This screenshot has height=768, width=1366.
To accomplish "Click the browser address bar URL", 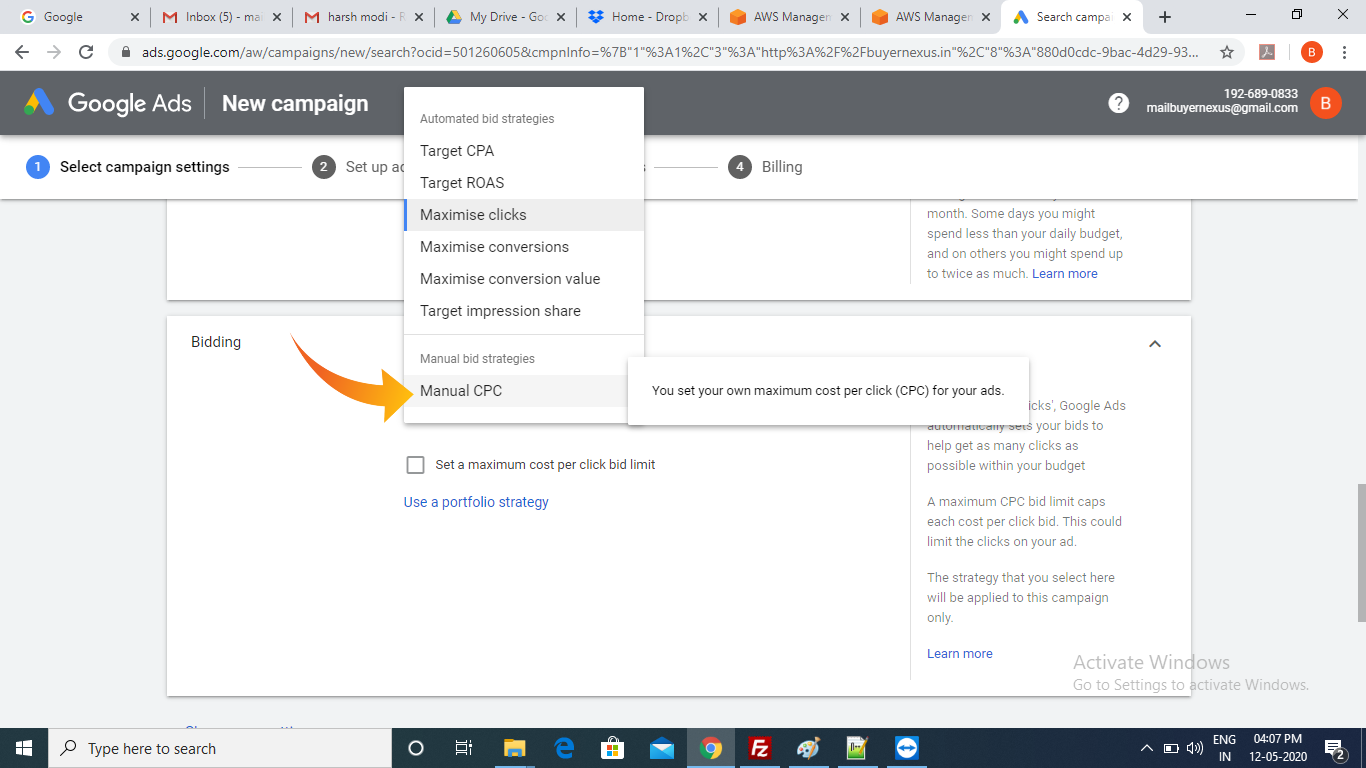I will tap(670, 52).
